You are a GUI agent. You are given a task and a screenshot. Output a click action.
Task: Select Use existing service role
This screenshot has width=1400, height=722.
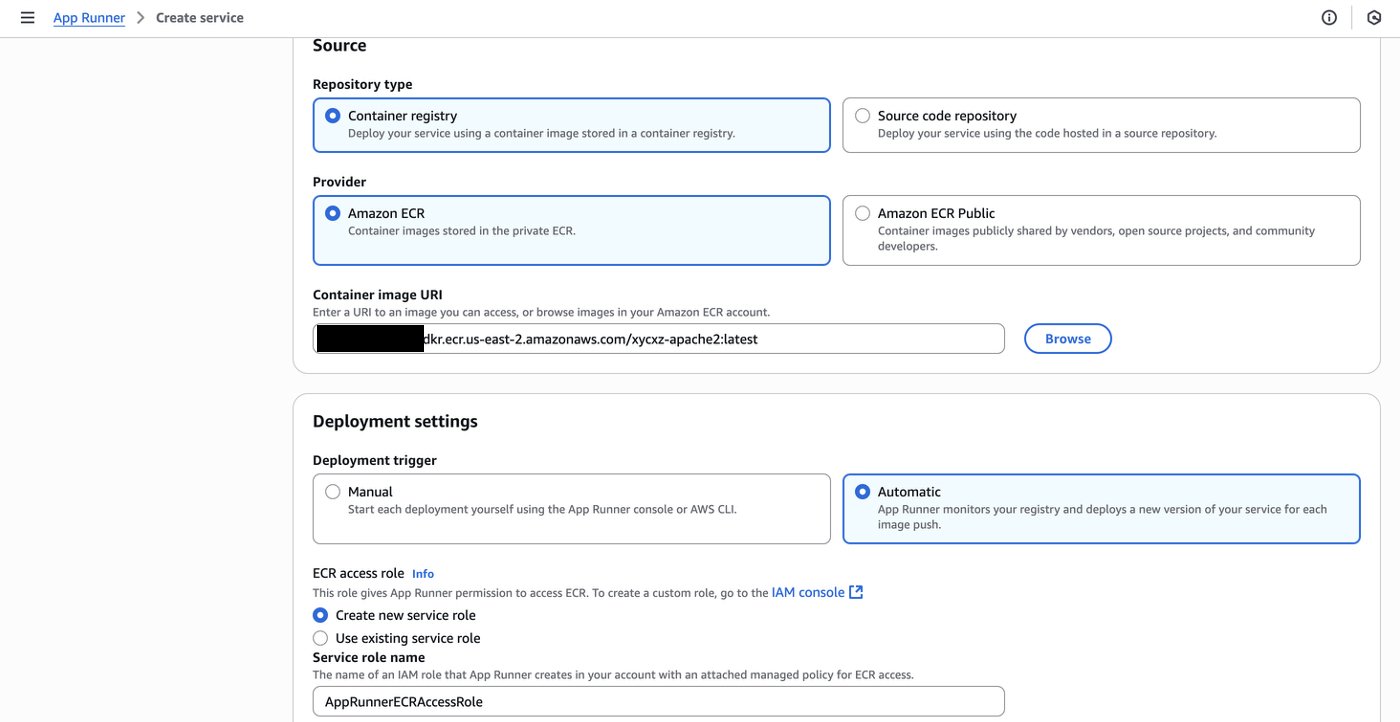coord(321,638)
